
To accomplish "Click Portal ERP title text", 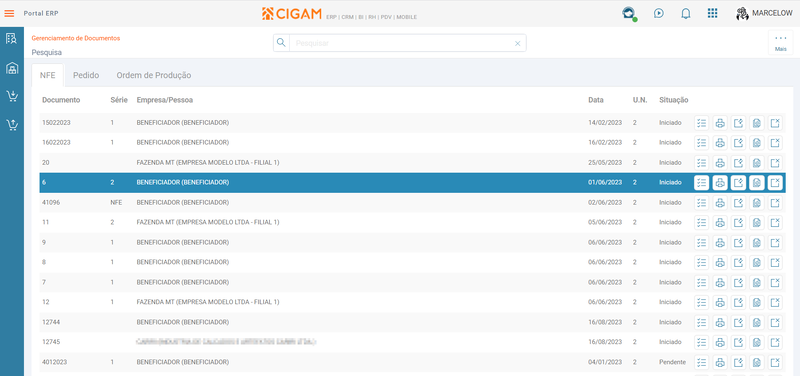I will point(41,13).
